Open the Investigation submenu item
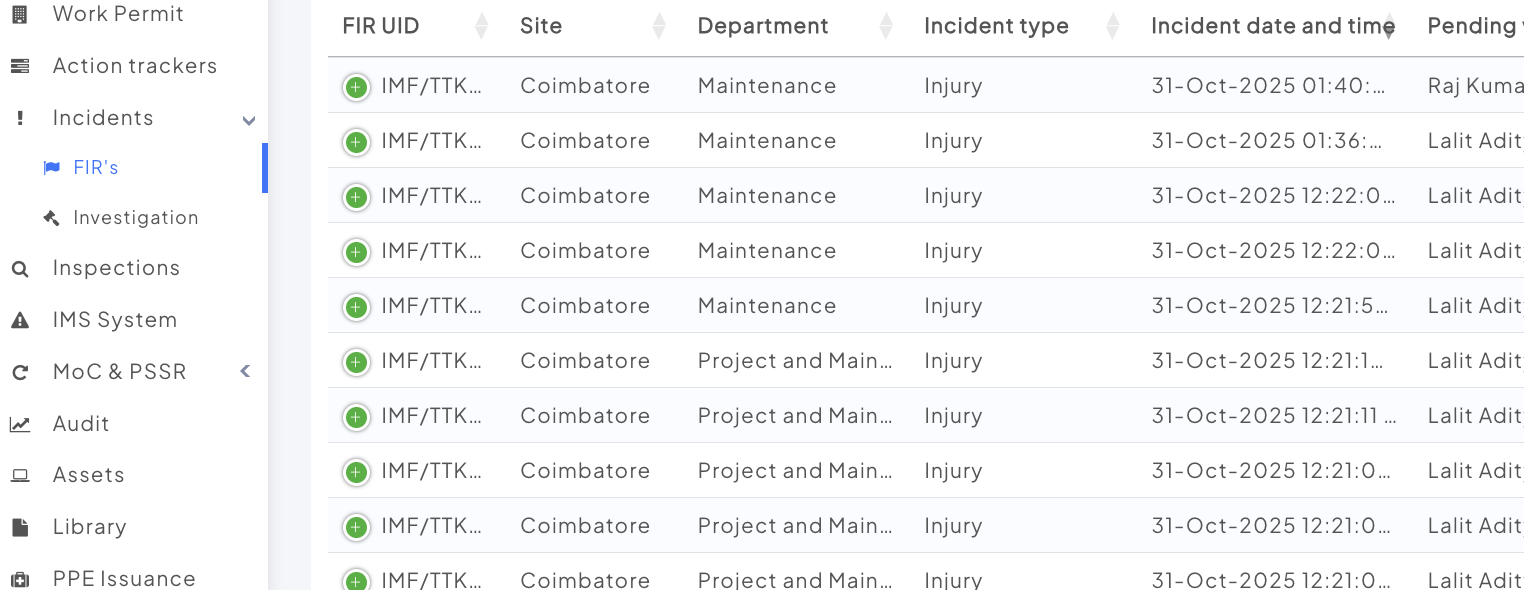This screenshot has height=590, width=1524. point(135,218)
